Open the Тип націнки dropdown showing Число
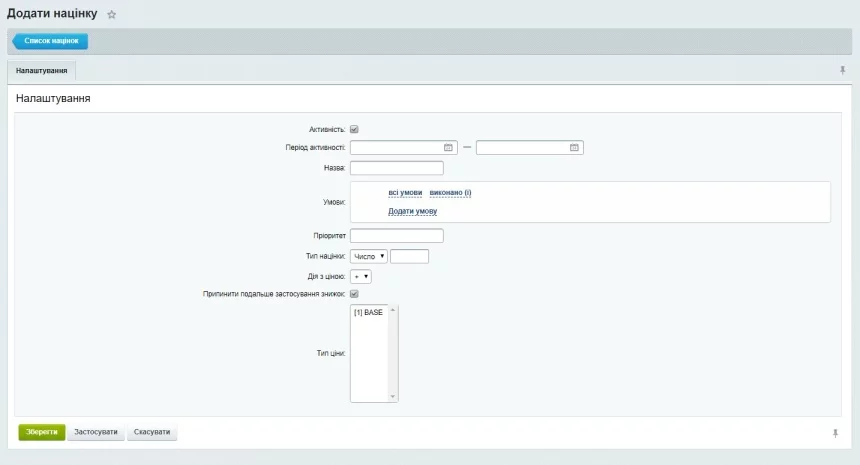860x465 pixels. 369,256
